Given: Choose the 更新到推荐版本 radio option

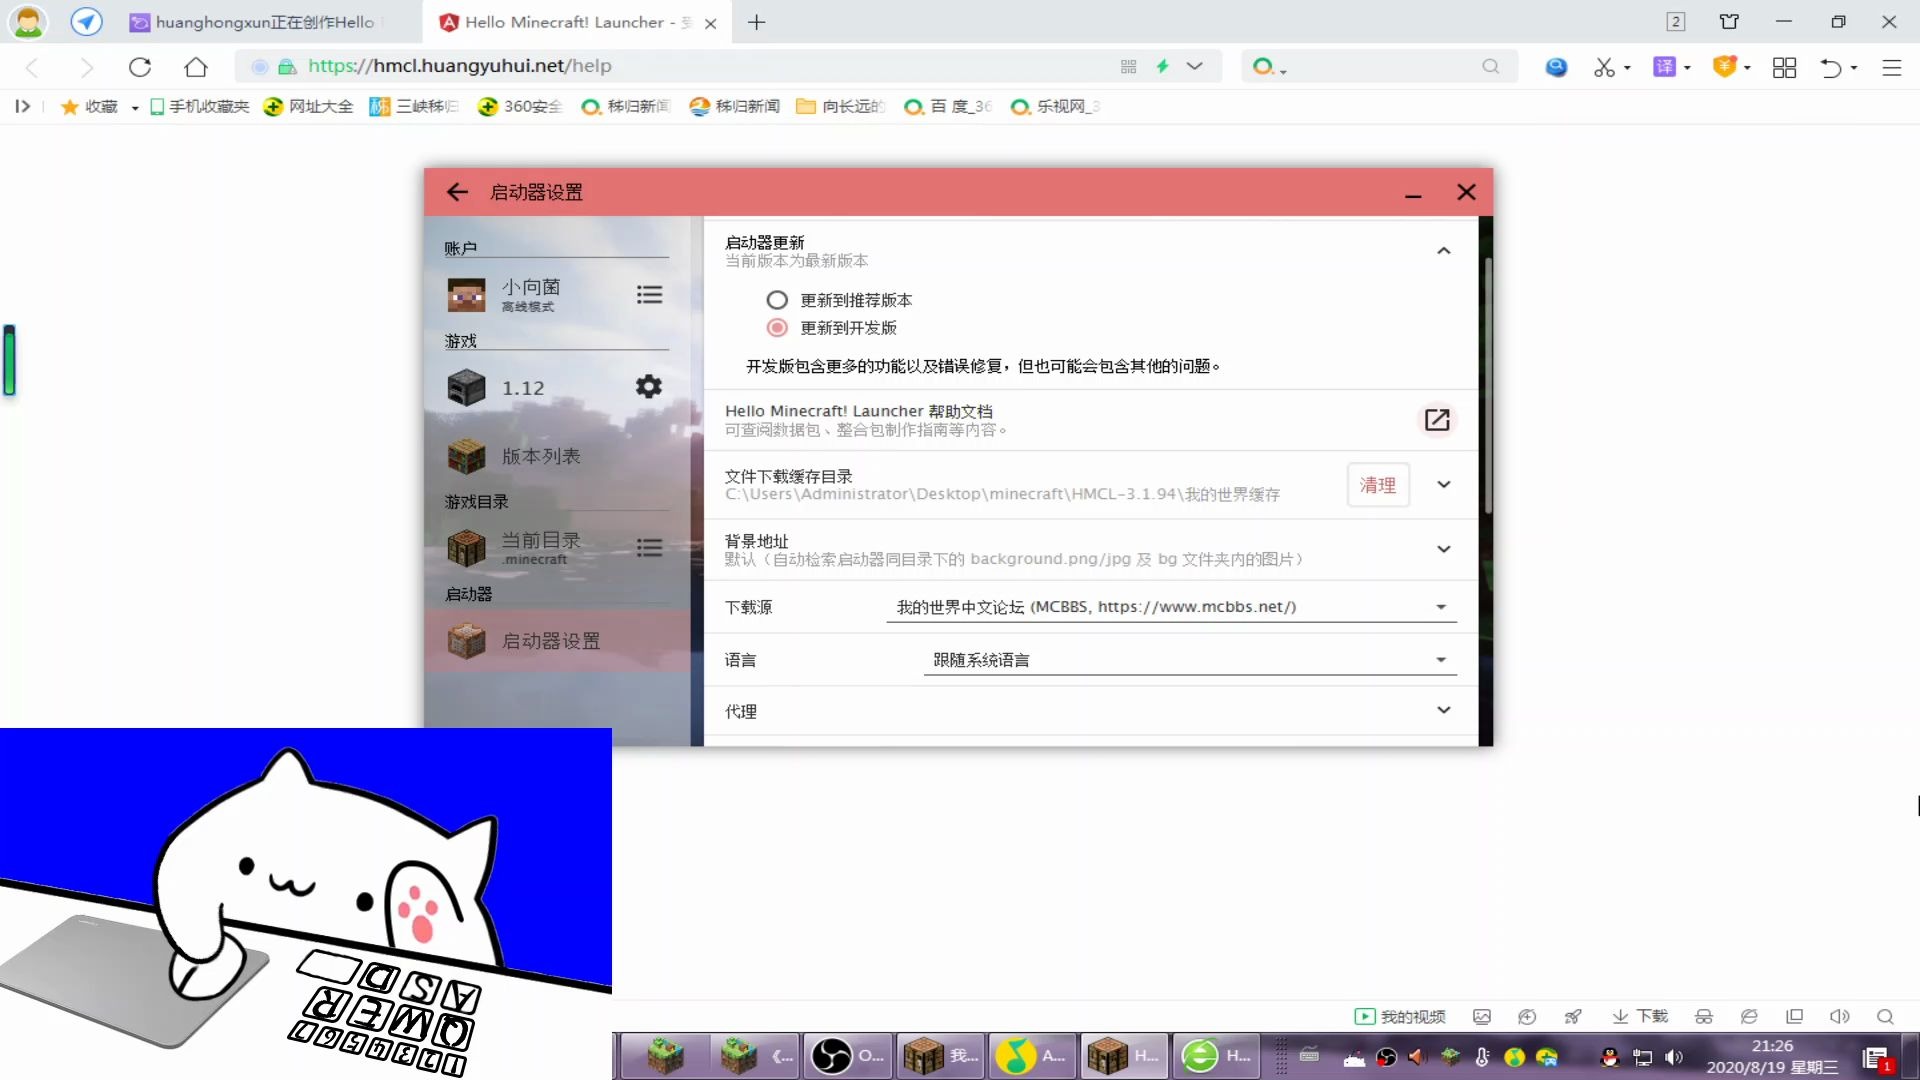Looking at the screenshot, I should pyautogui.click(x=777, y=300).
